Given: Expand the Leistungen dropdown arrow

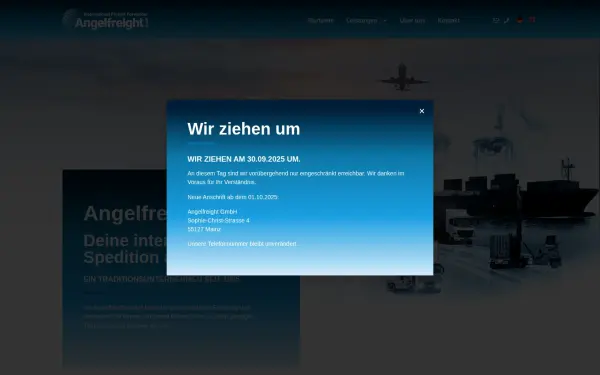Looking at the screenshot, I should 385,21.
